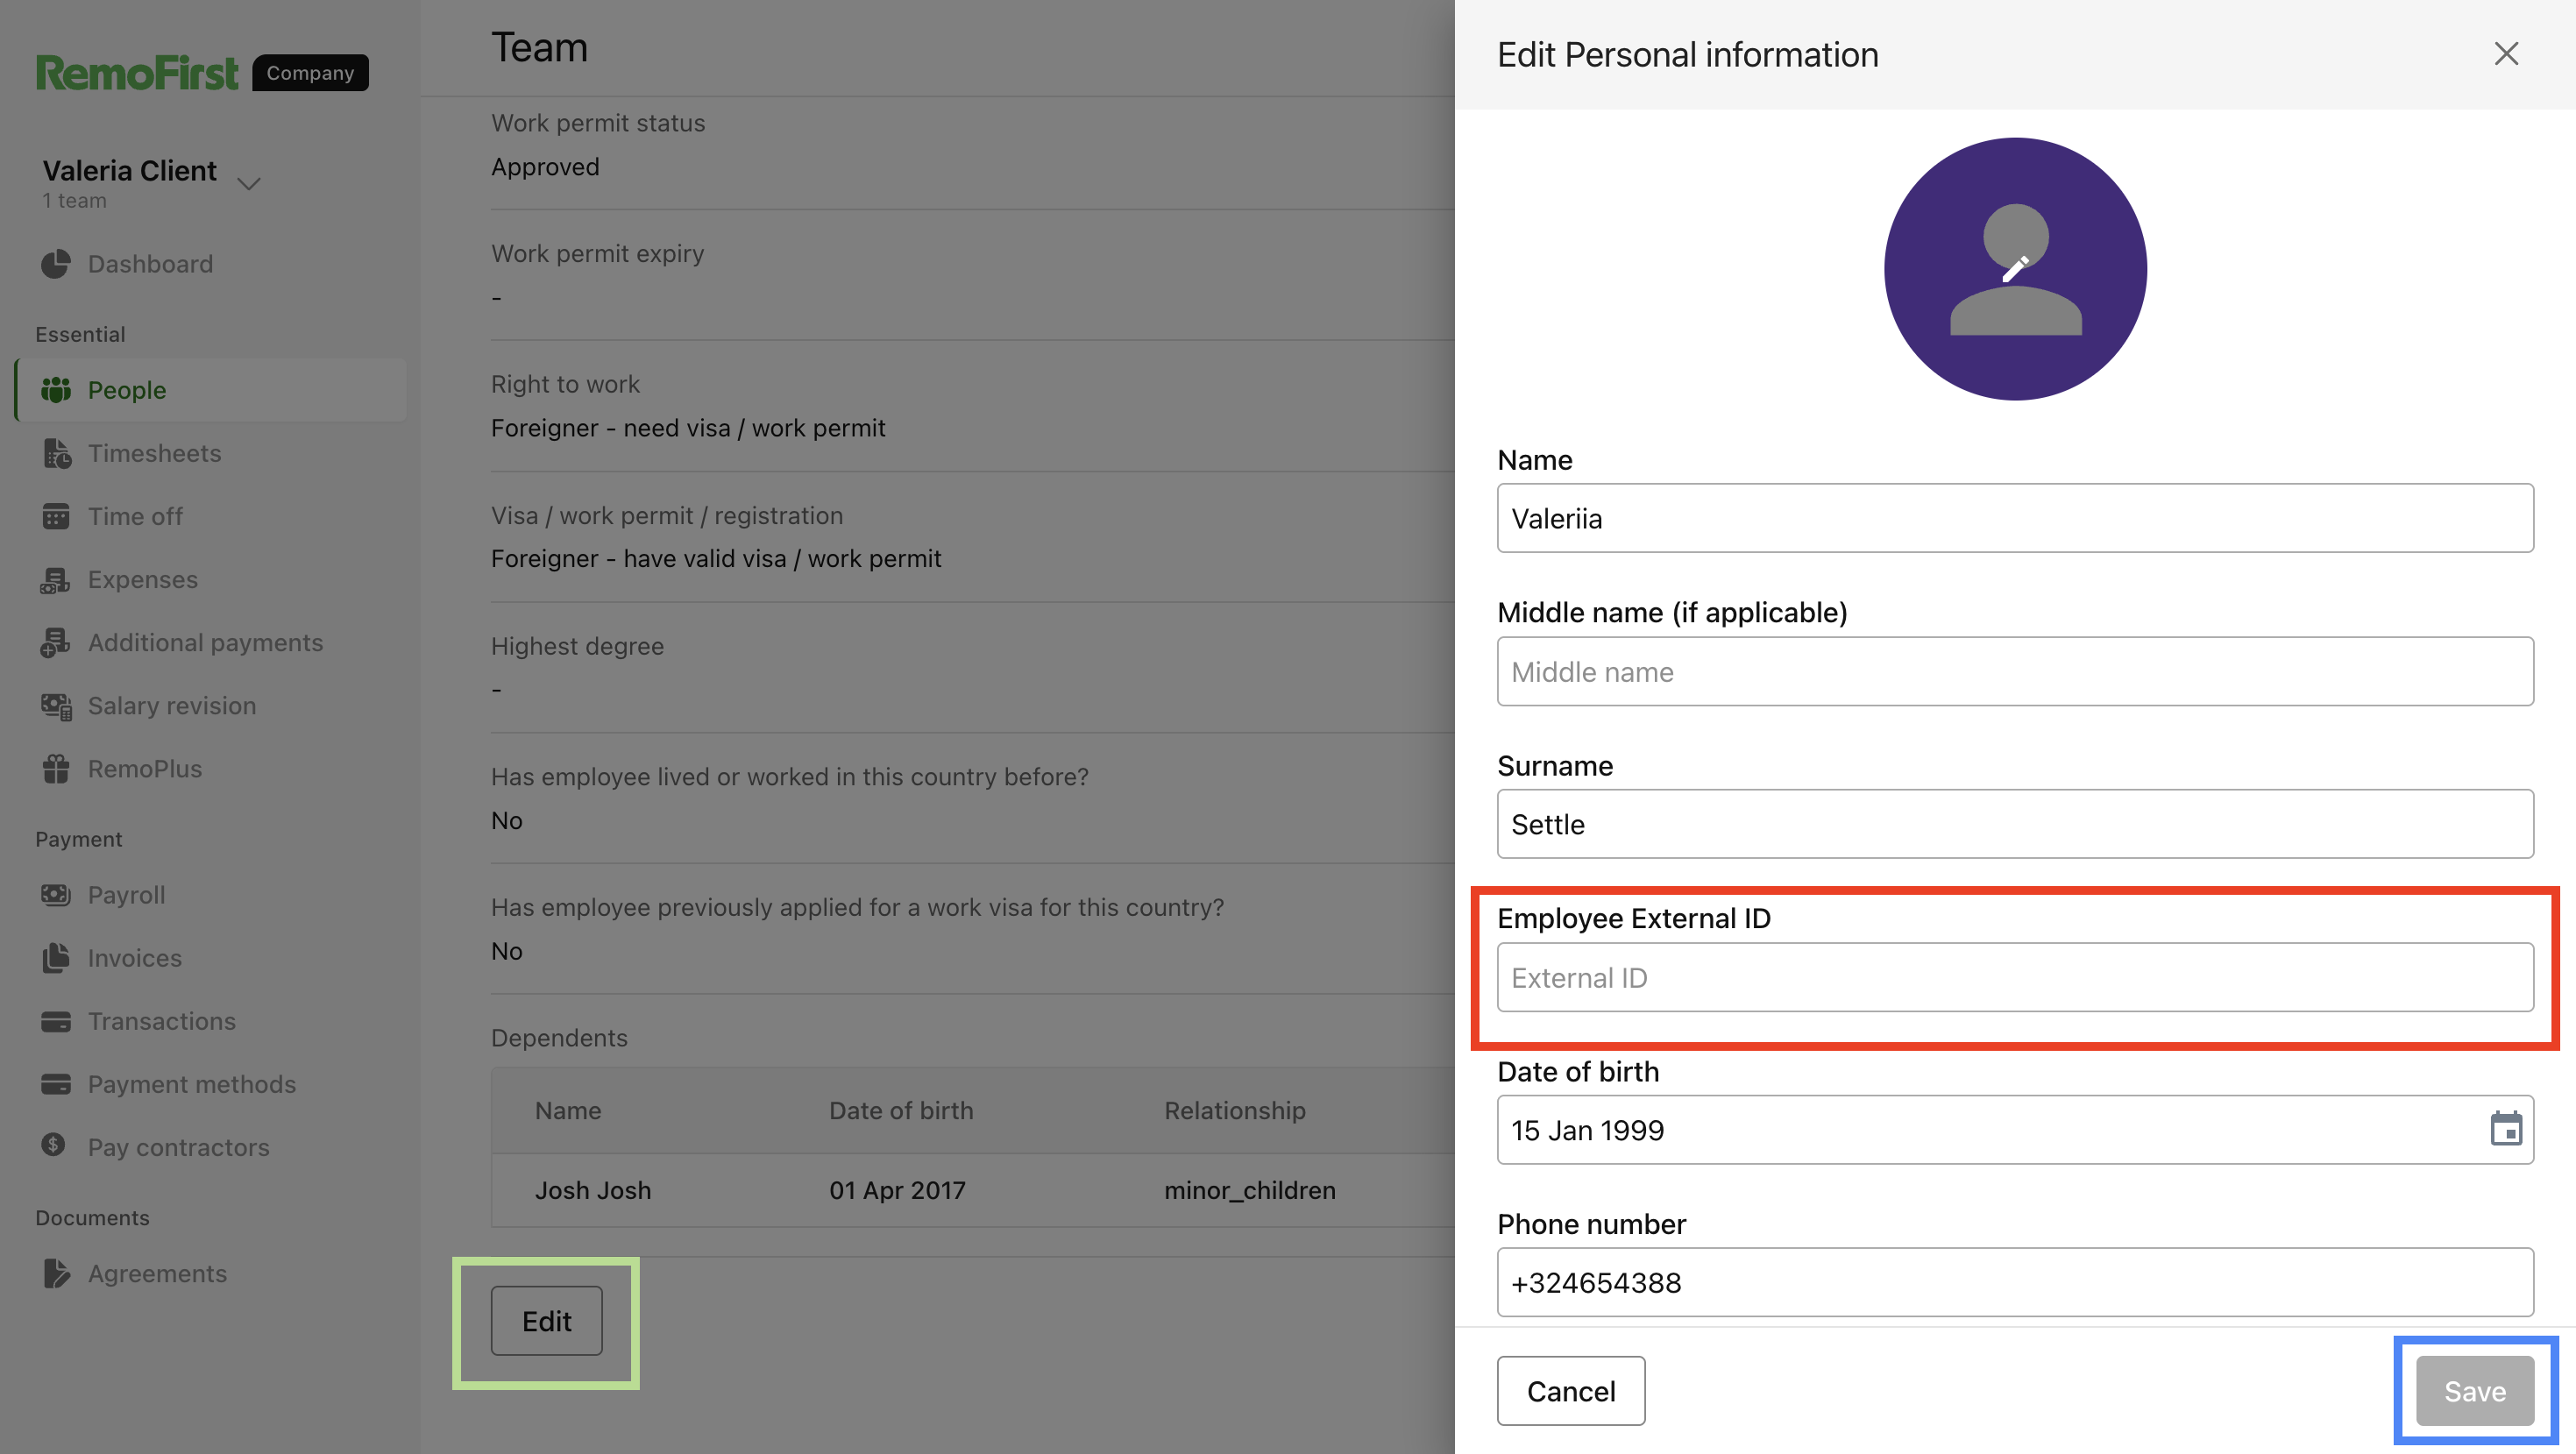Click the Expenses icon

[x=57, y=579]
